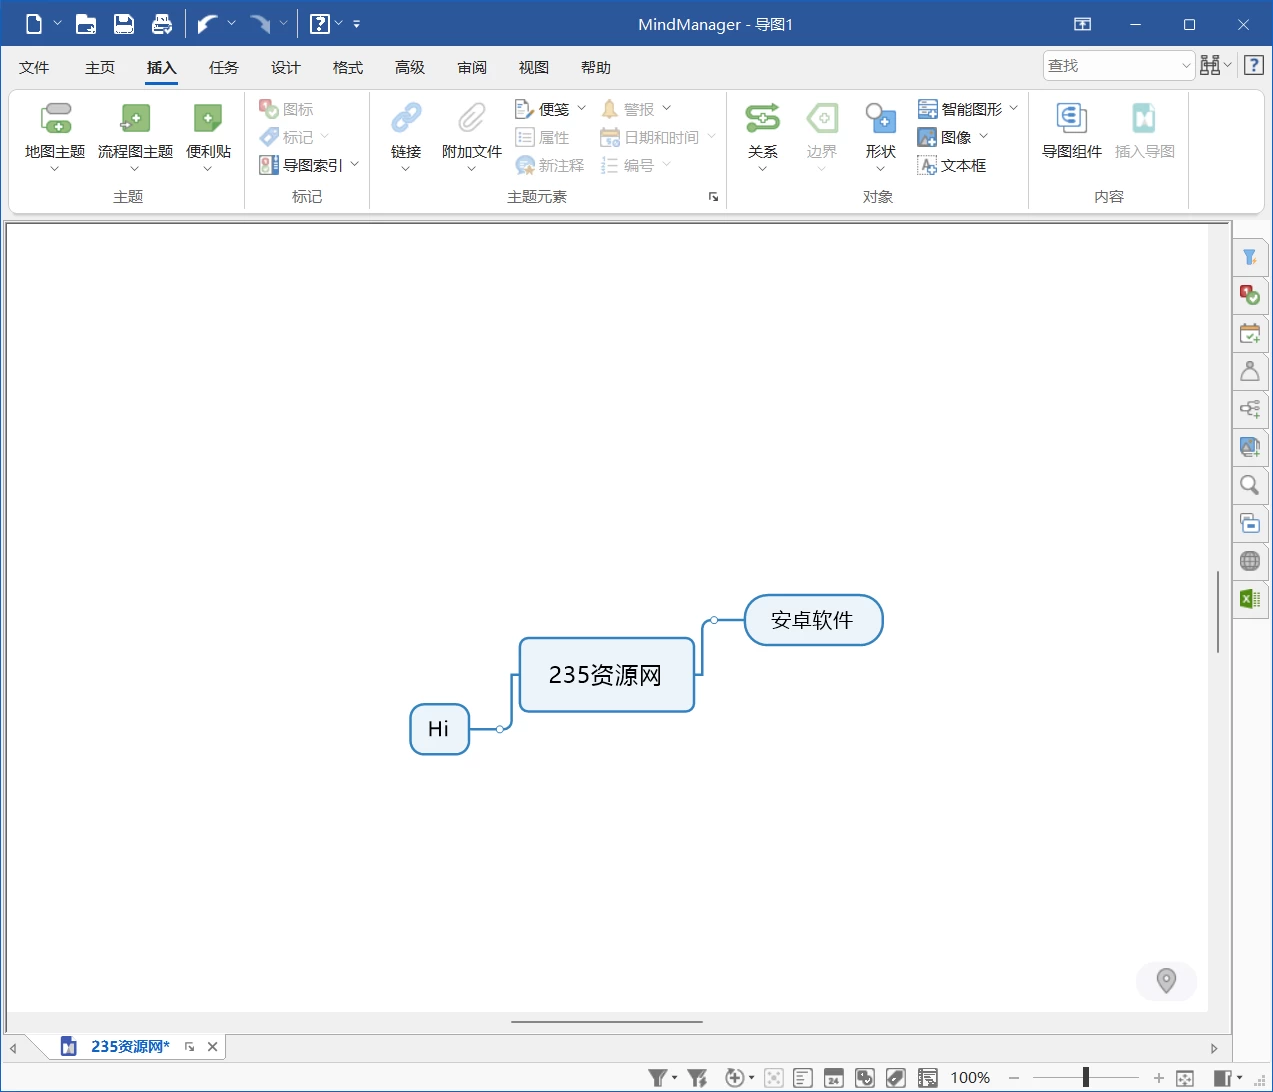Viewport: 1273px width, 1092px height.
Task: Click the location pin button on canvas
Action: coord(1166,981)
